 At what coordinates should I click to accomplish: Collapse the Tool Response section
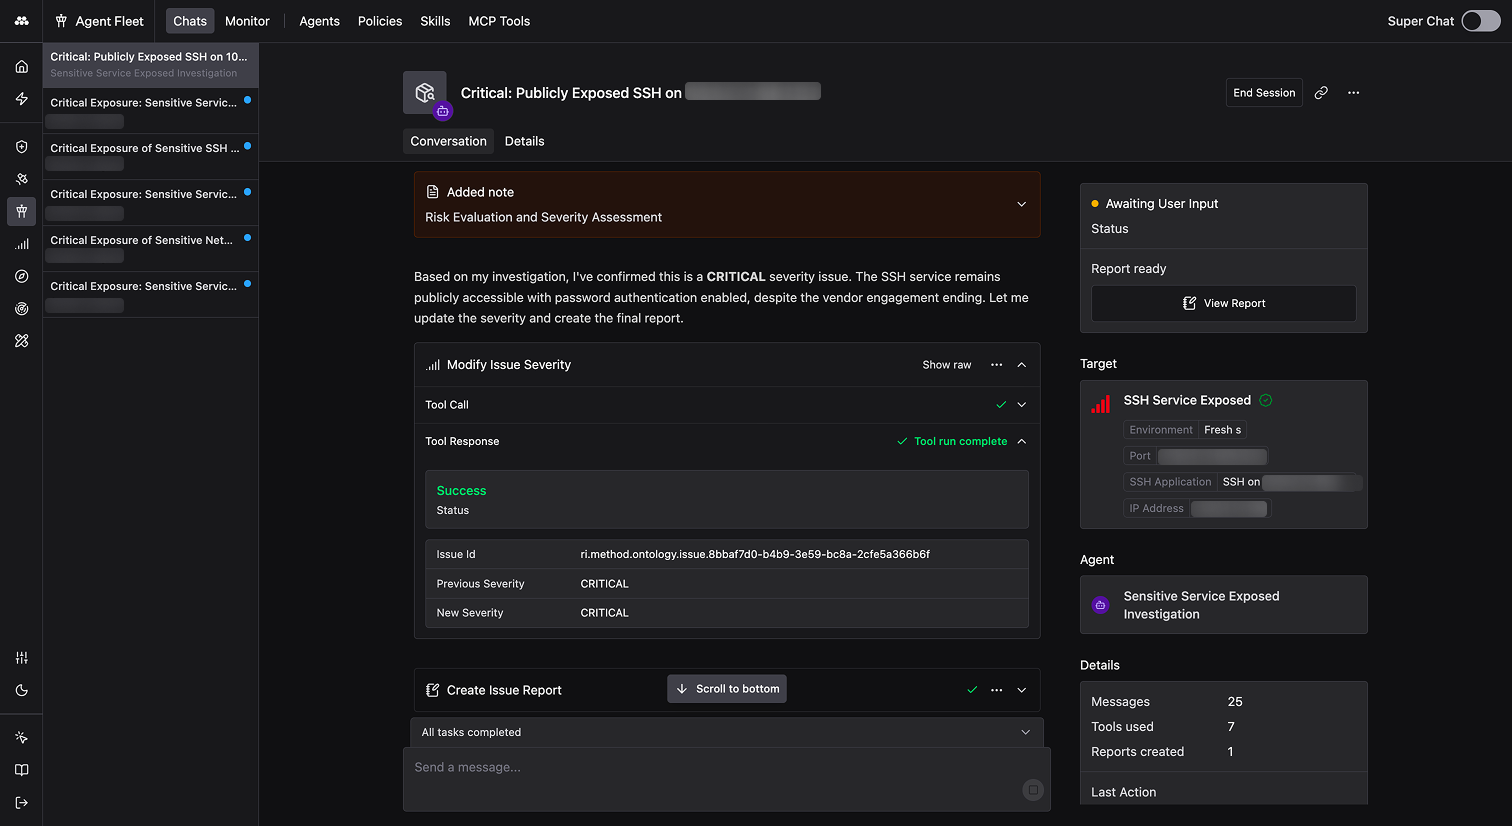[x=1021, y=441]
